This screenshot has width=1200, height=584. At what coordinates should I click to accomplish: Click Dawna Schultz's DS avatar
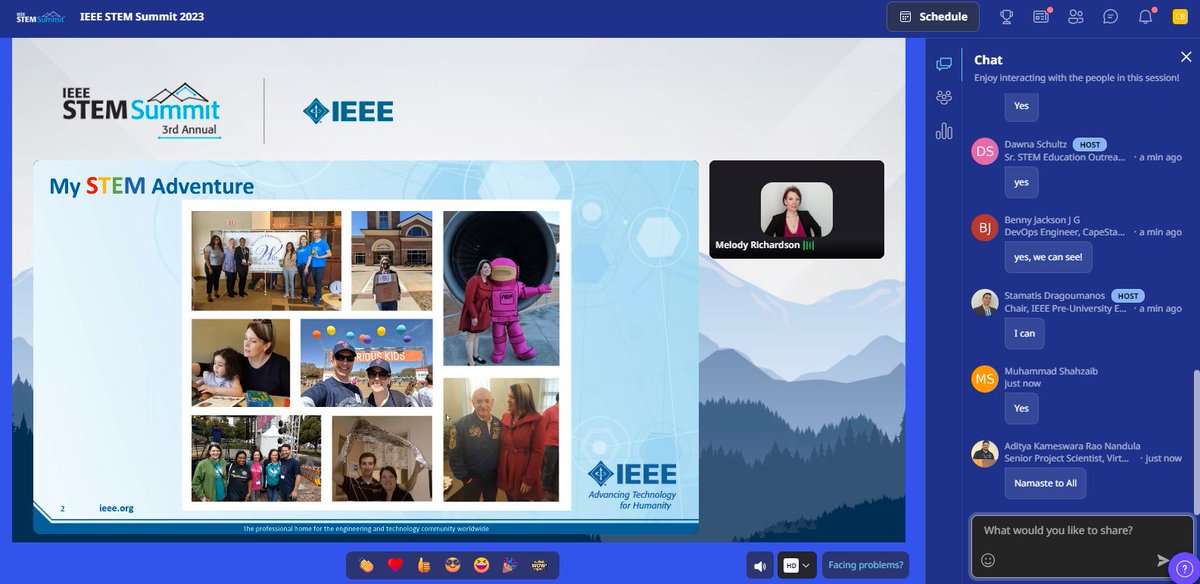tap(985, 151)
